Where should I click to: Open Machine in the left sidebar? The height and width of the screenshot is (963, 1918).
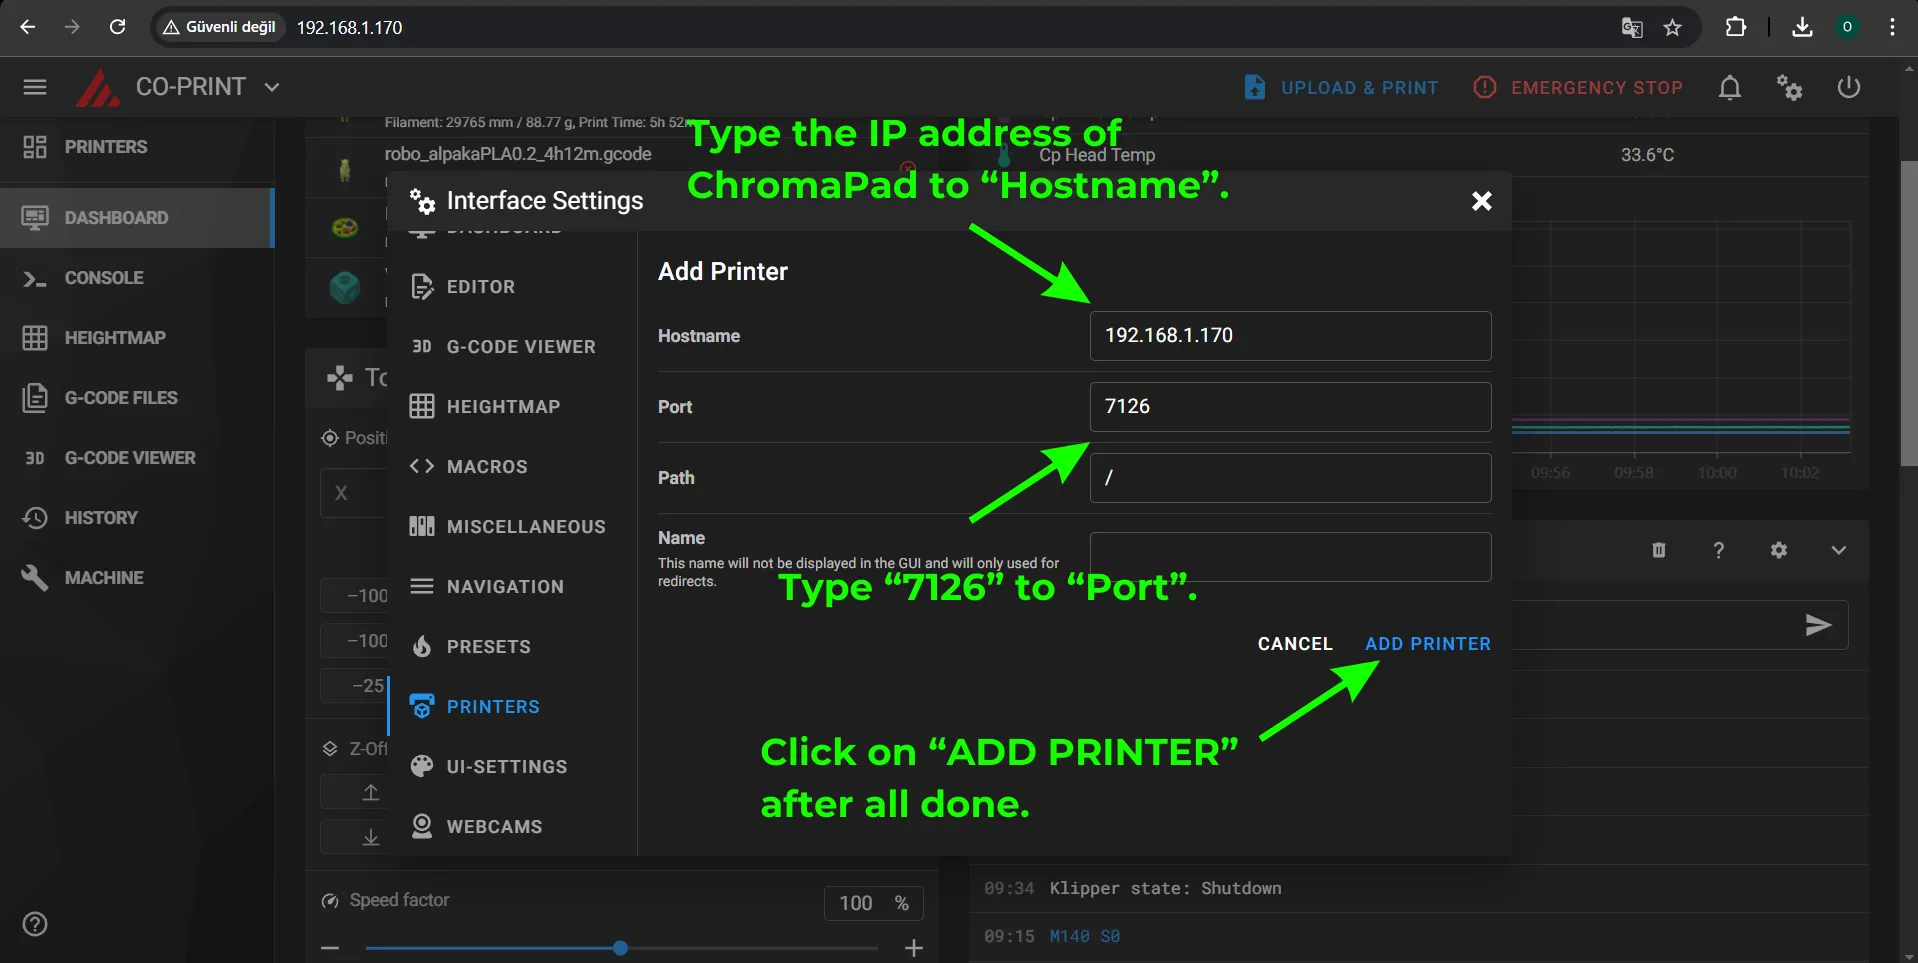(137, 578)
